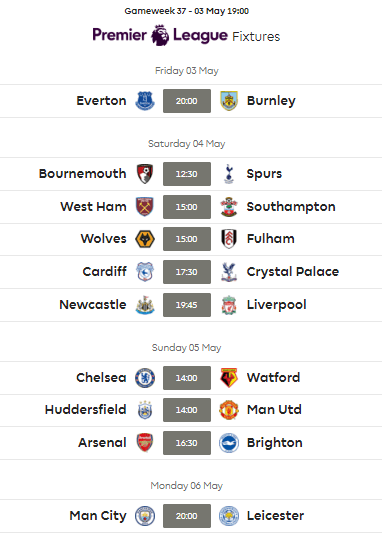The image size is (382, 534).
Task: Select the Southampton team name
Action: [291, 207]
